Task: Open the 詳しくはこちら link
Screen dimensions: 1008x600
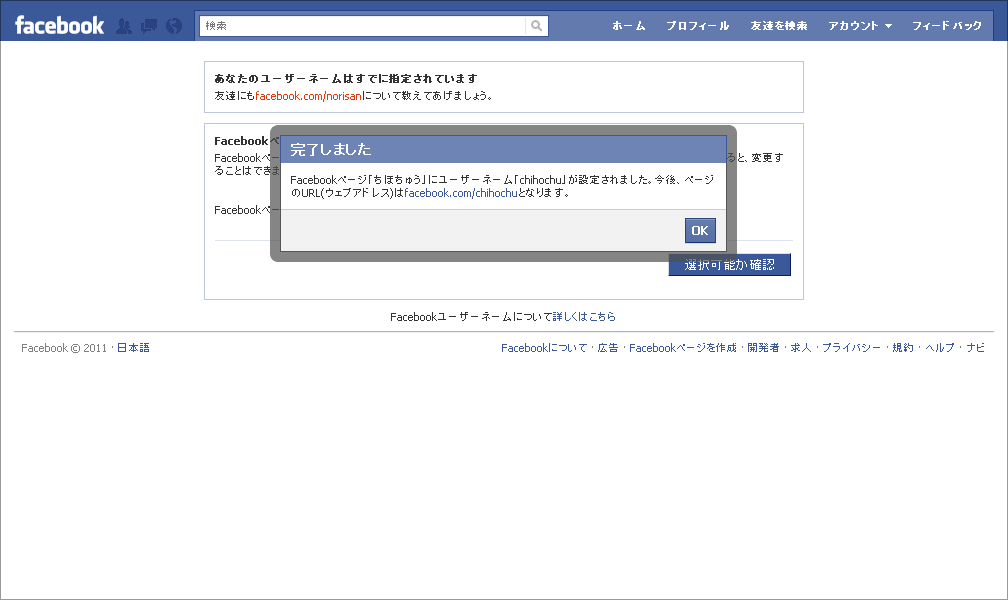Action: pyautogui.click(x=584, y=316)
